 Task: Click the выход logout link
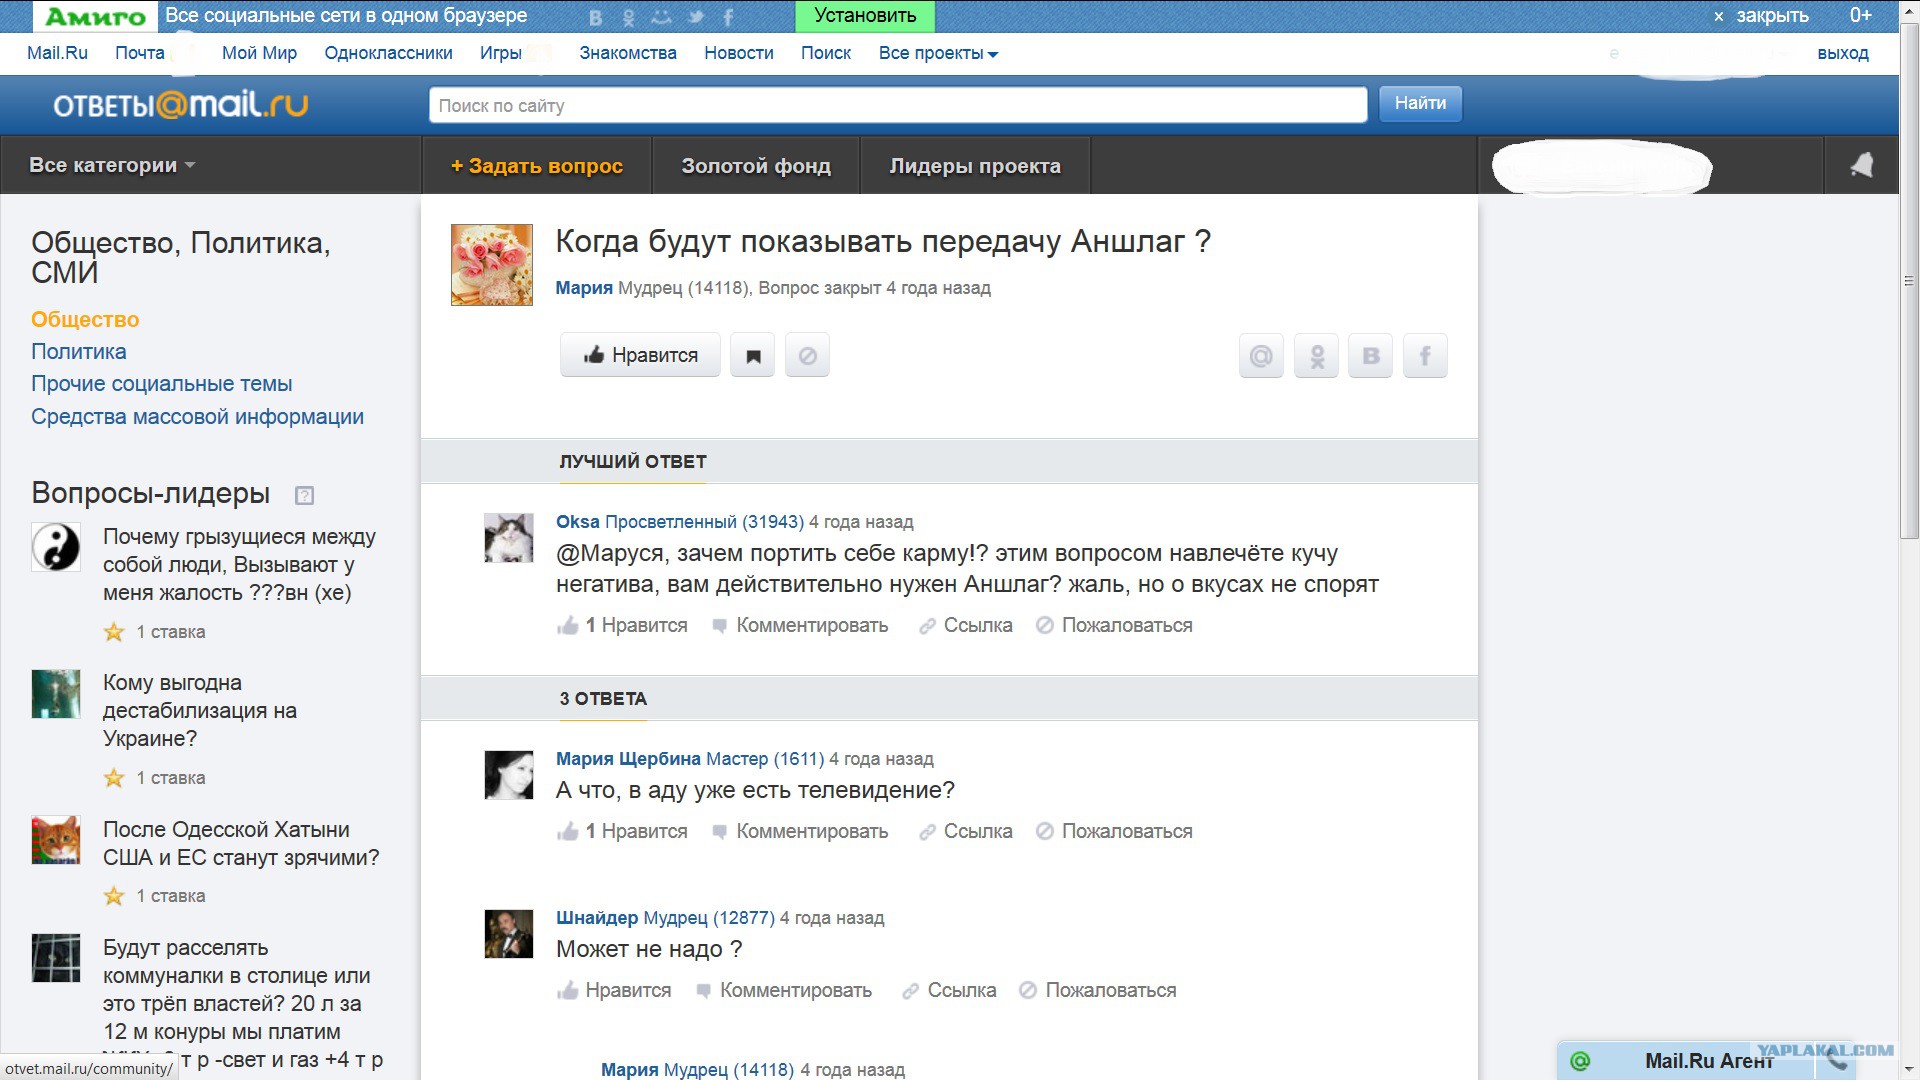[1843, 54]
